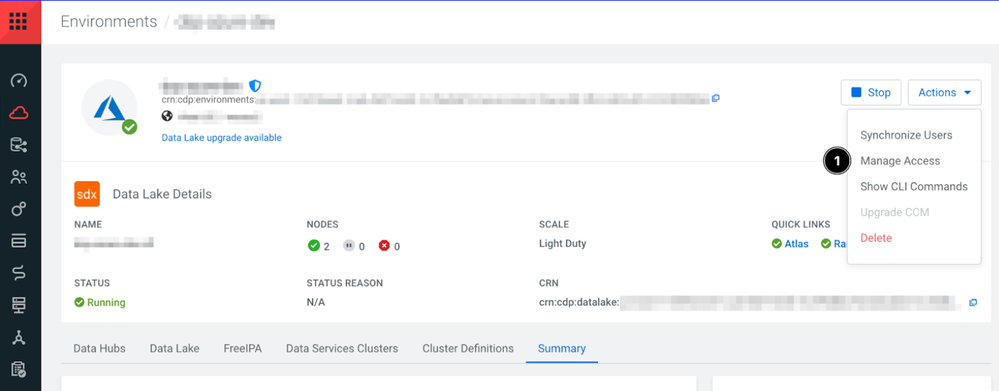This screenshot has width=999, height=391.
Task: Click the Data Lake Details heading
Action: pyautogui.click(x=162, y=194)
